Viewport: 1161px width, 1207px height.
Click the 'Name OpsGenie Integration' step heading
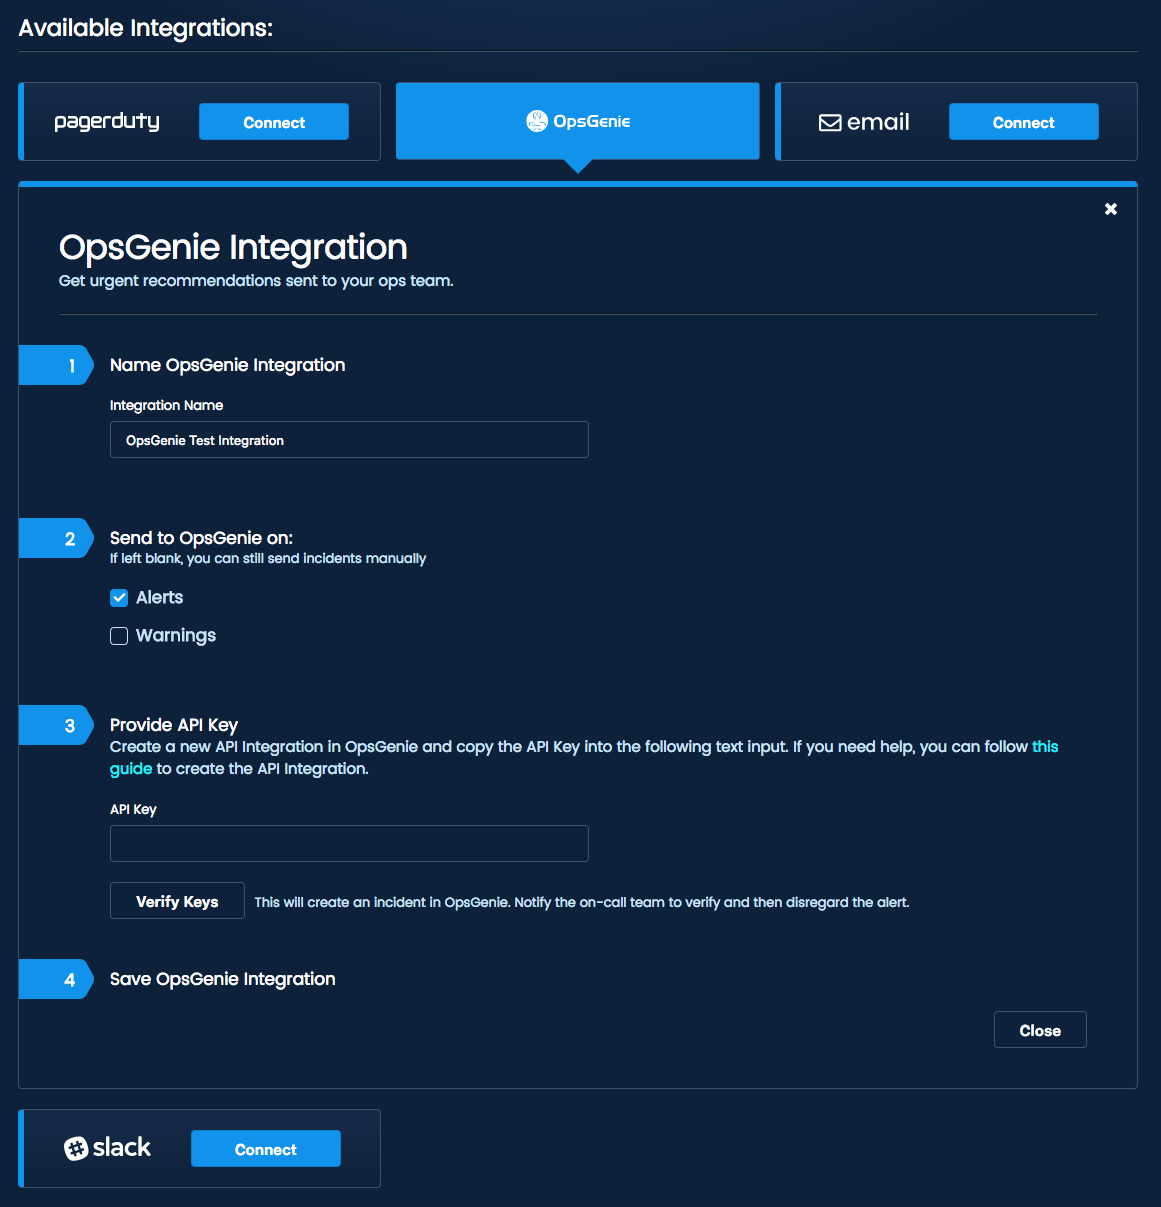click(228, 365)
